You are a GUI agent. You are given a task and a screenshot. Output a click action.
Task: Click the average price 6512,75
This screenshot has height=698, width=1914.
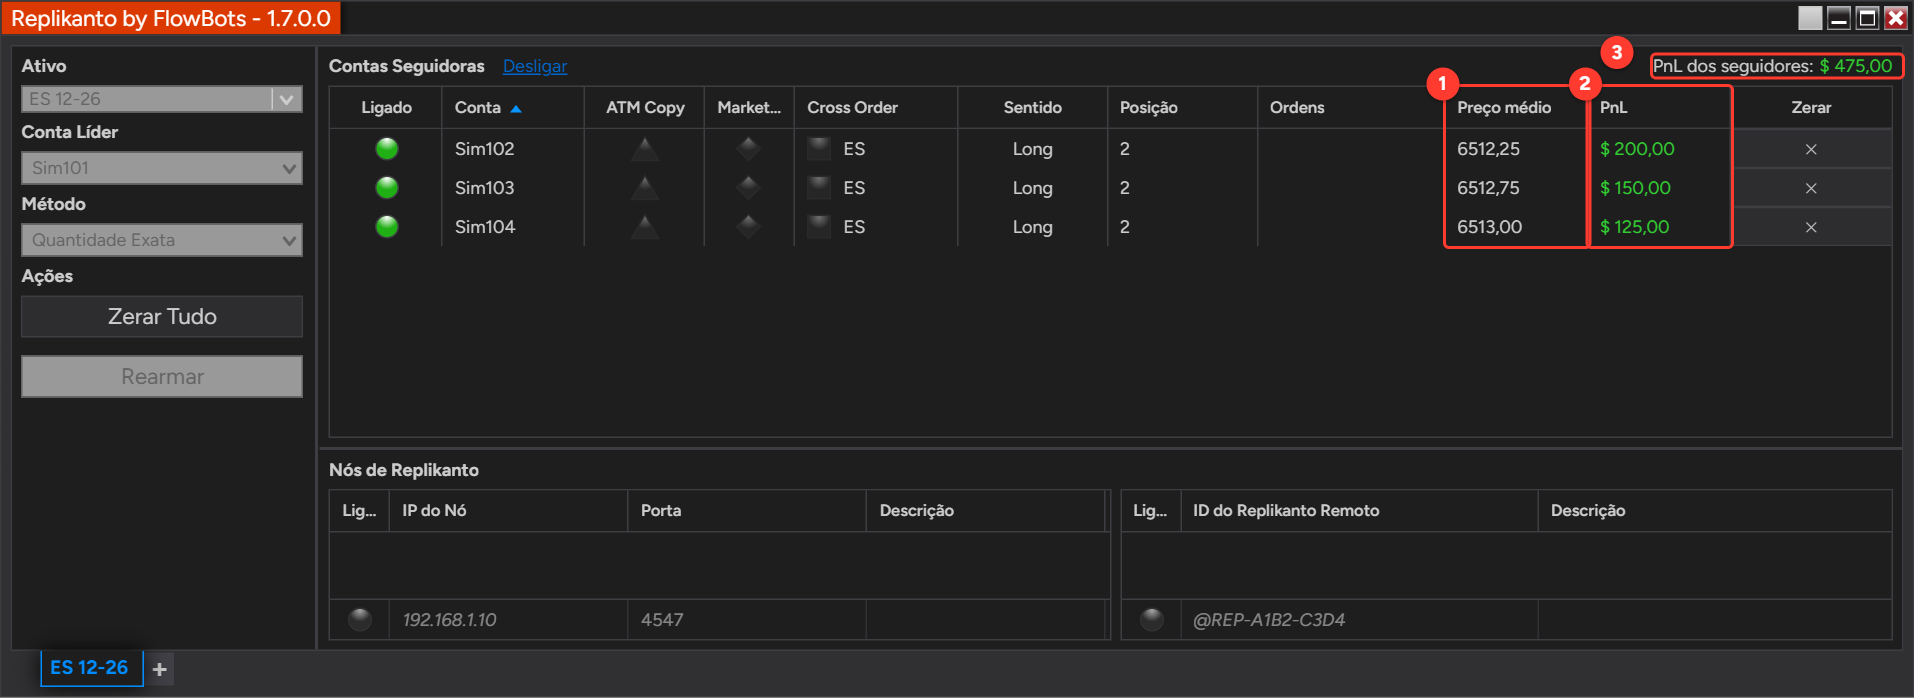tap(1488, 188)
